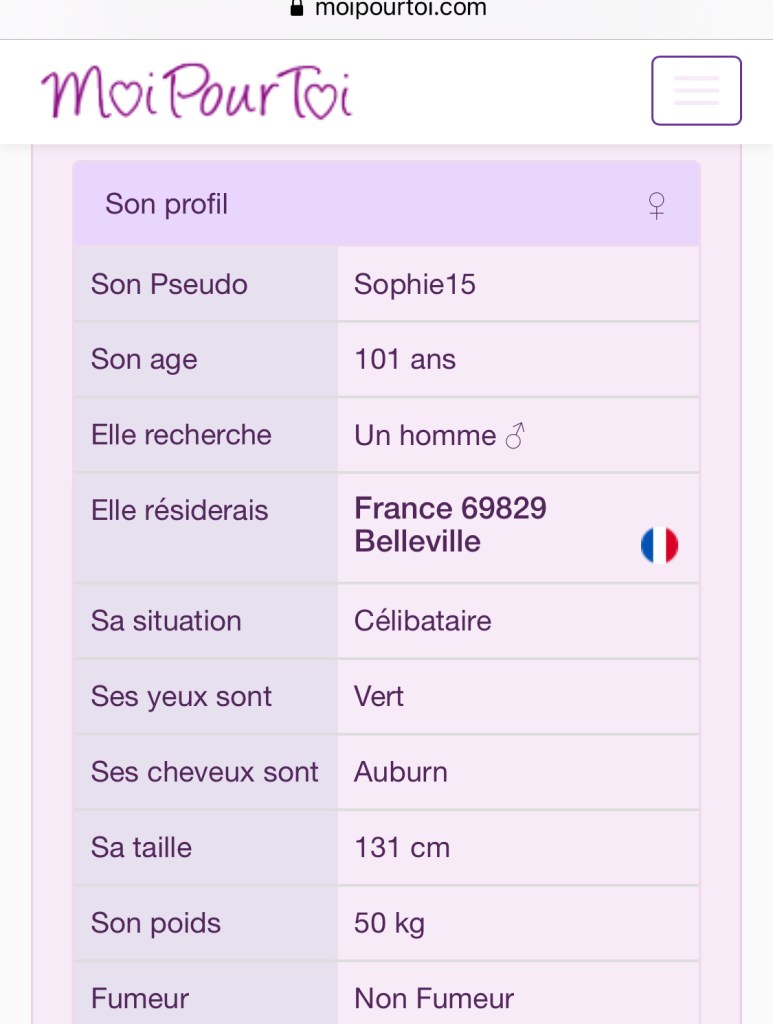Tap the lock icon in address bar
The height and width of the screenshot is (1024, 773).
(296, 9)
